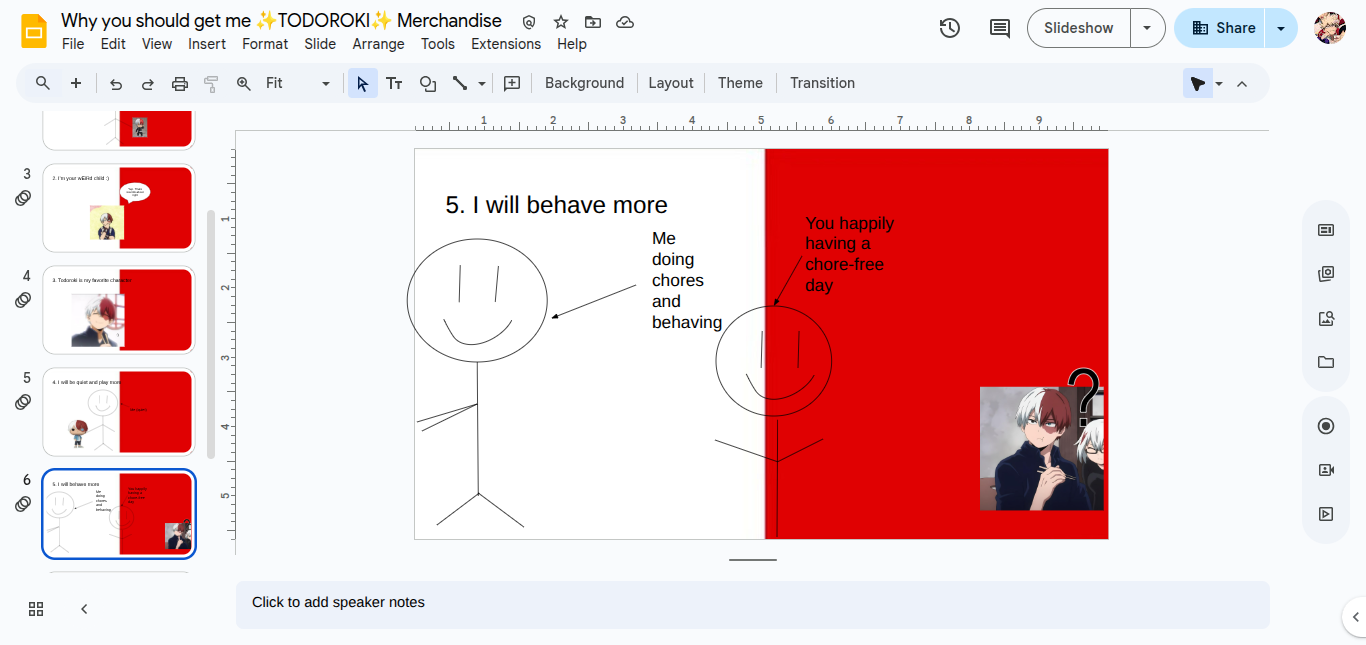Open the Edit menu
1366x645 pixels.
pos(113,44)
